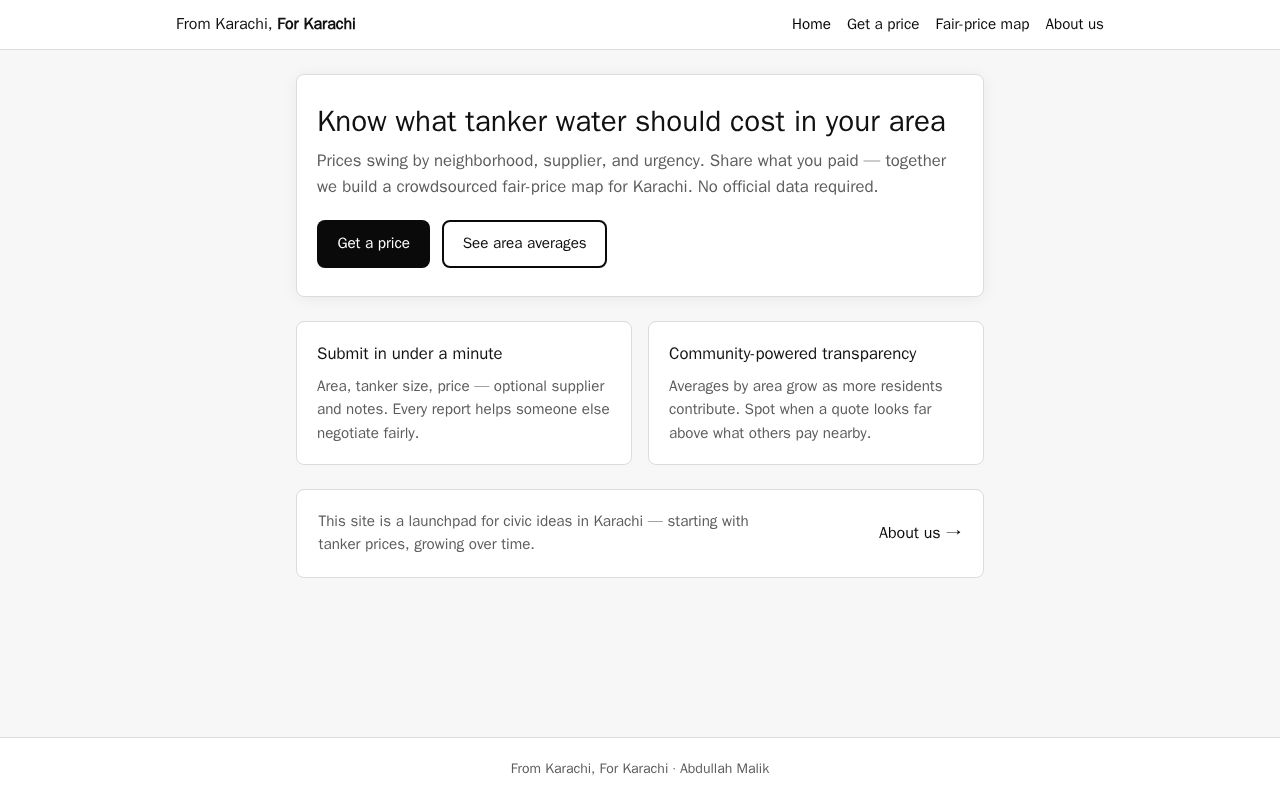1280x800 pixels.
Task: Click the See area averages button
Action: point(524,244)
